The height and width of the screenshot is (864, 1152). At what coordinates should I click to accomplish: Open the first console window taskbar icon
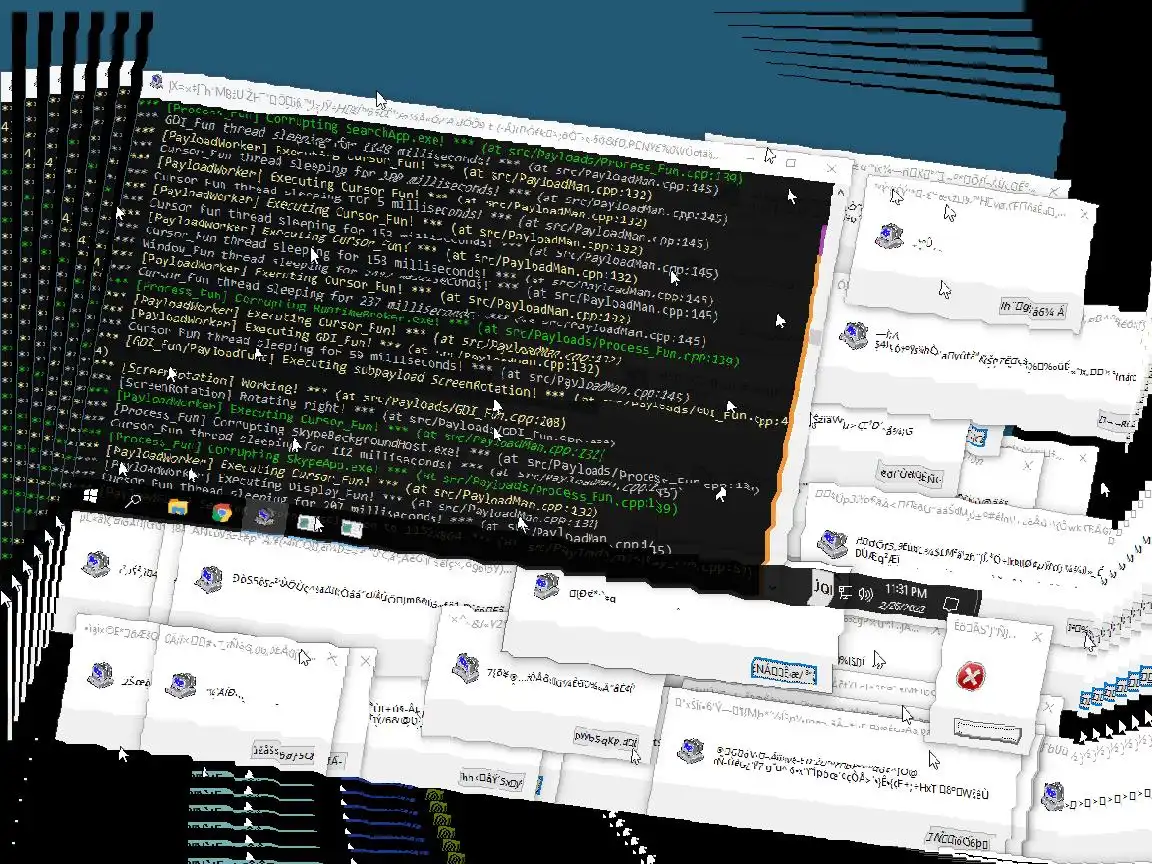coord(307,523)
